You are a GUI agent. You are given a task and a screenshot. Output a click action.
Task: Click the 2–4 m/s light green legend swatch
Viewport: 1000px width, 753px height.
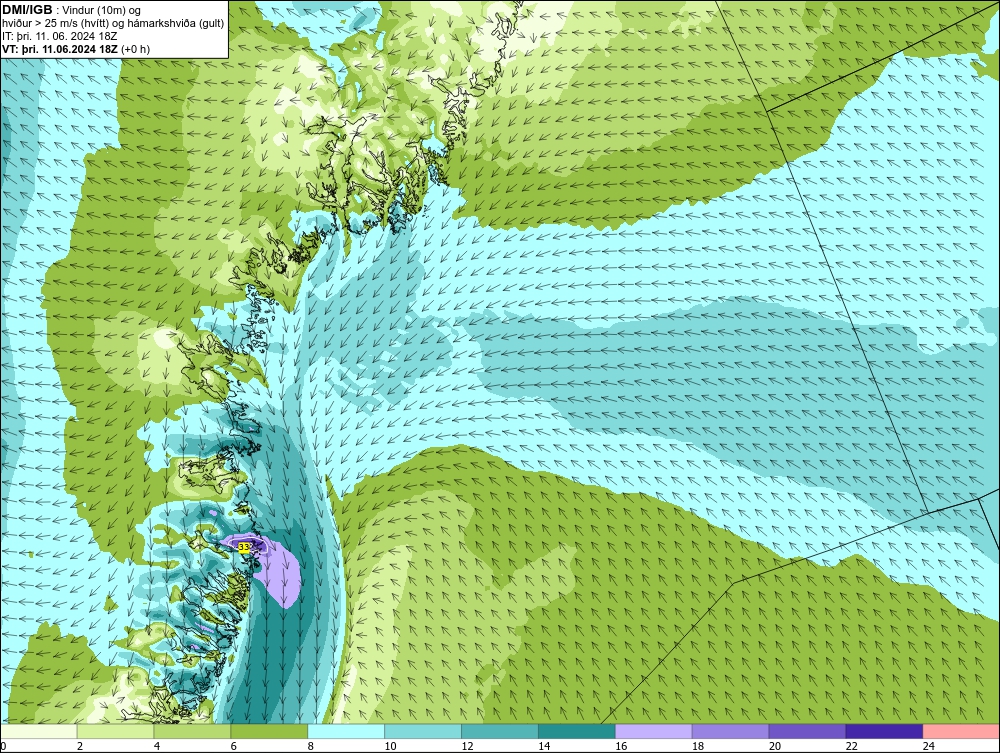[115, 731]
